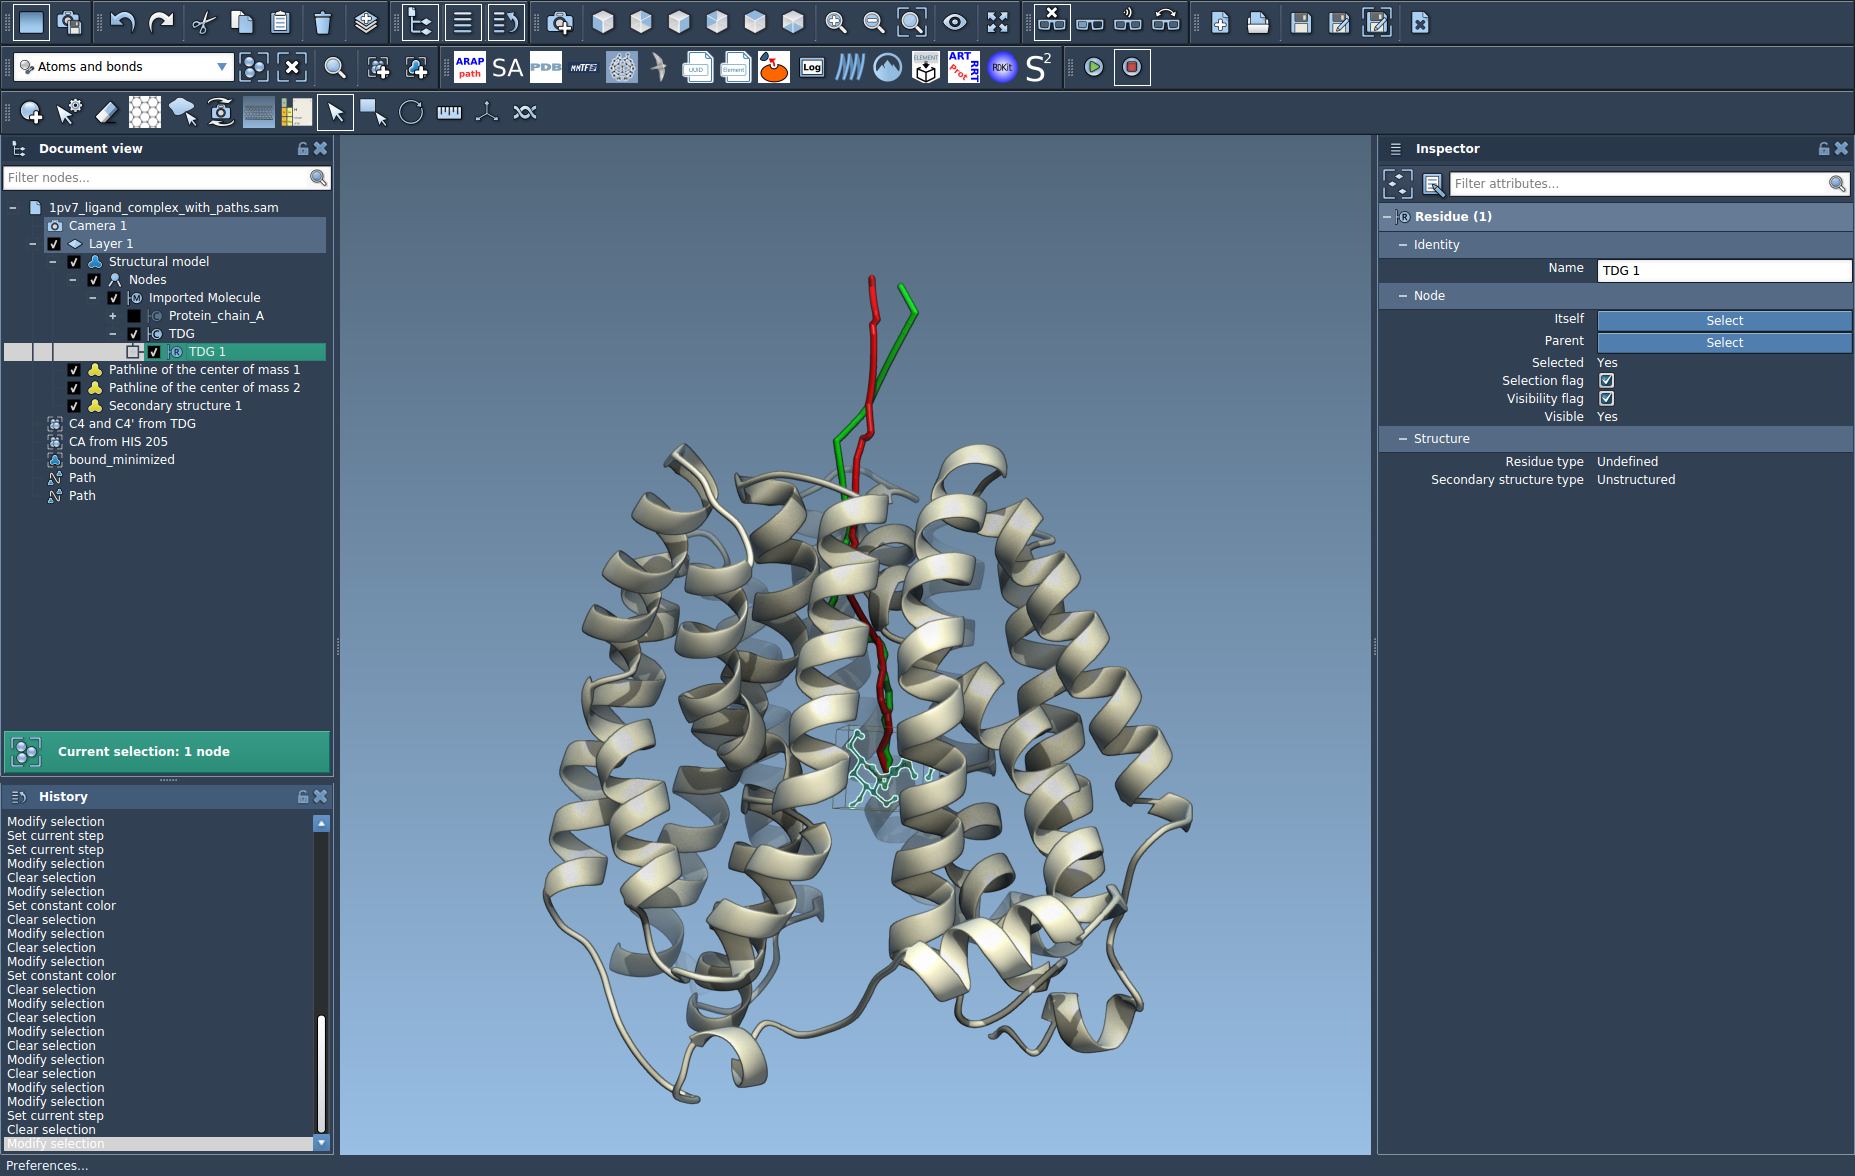This screenshot has width=1855, height=1176.
Task: Click the zoom in magnifier icon
Action: click(835, 22)
